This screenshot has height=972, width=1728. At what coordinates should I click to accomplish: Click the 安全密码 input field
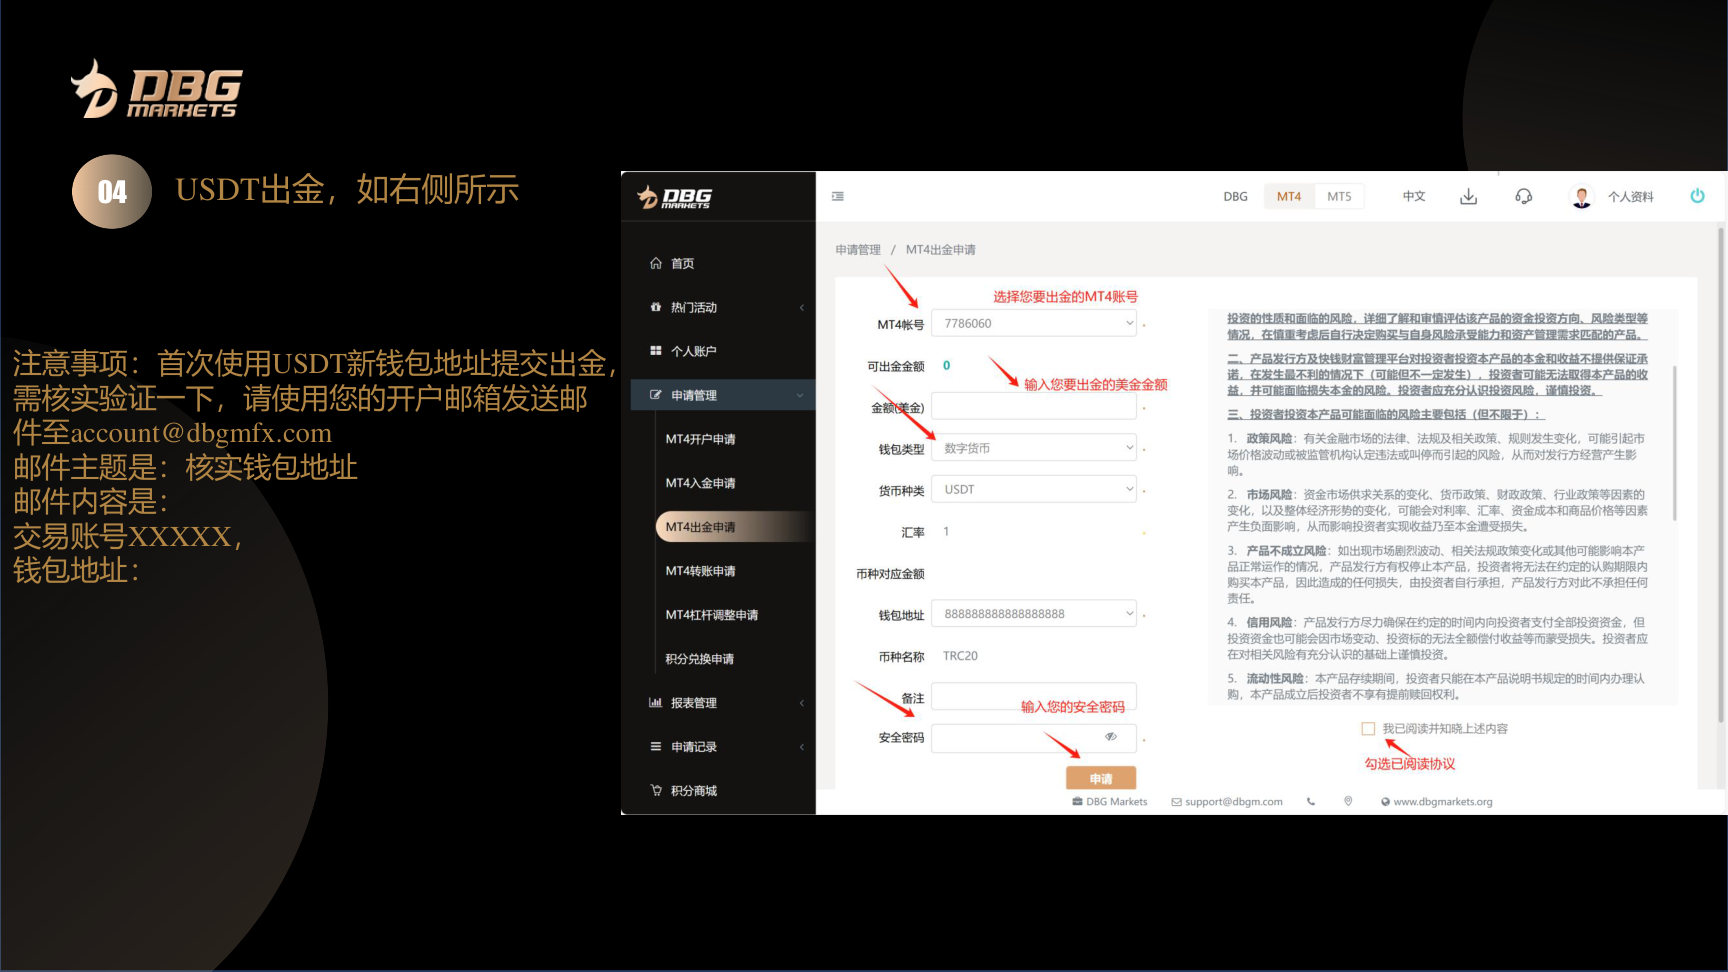point(1034,738)
